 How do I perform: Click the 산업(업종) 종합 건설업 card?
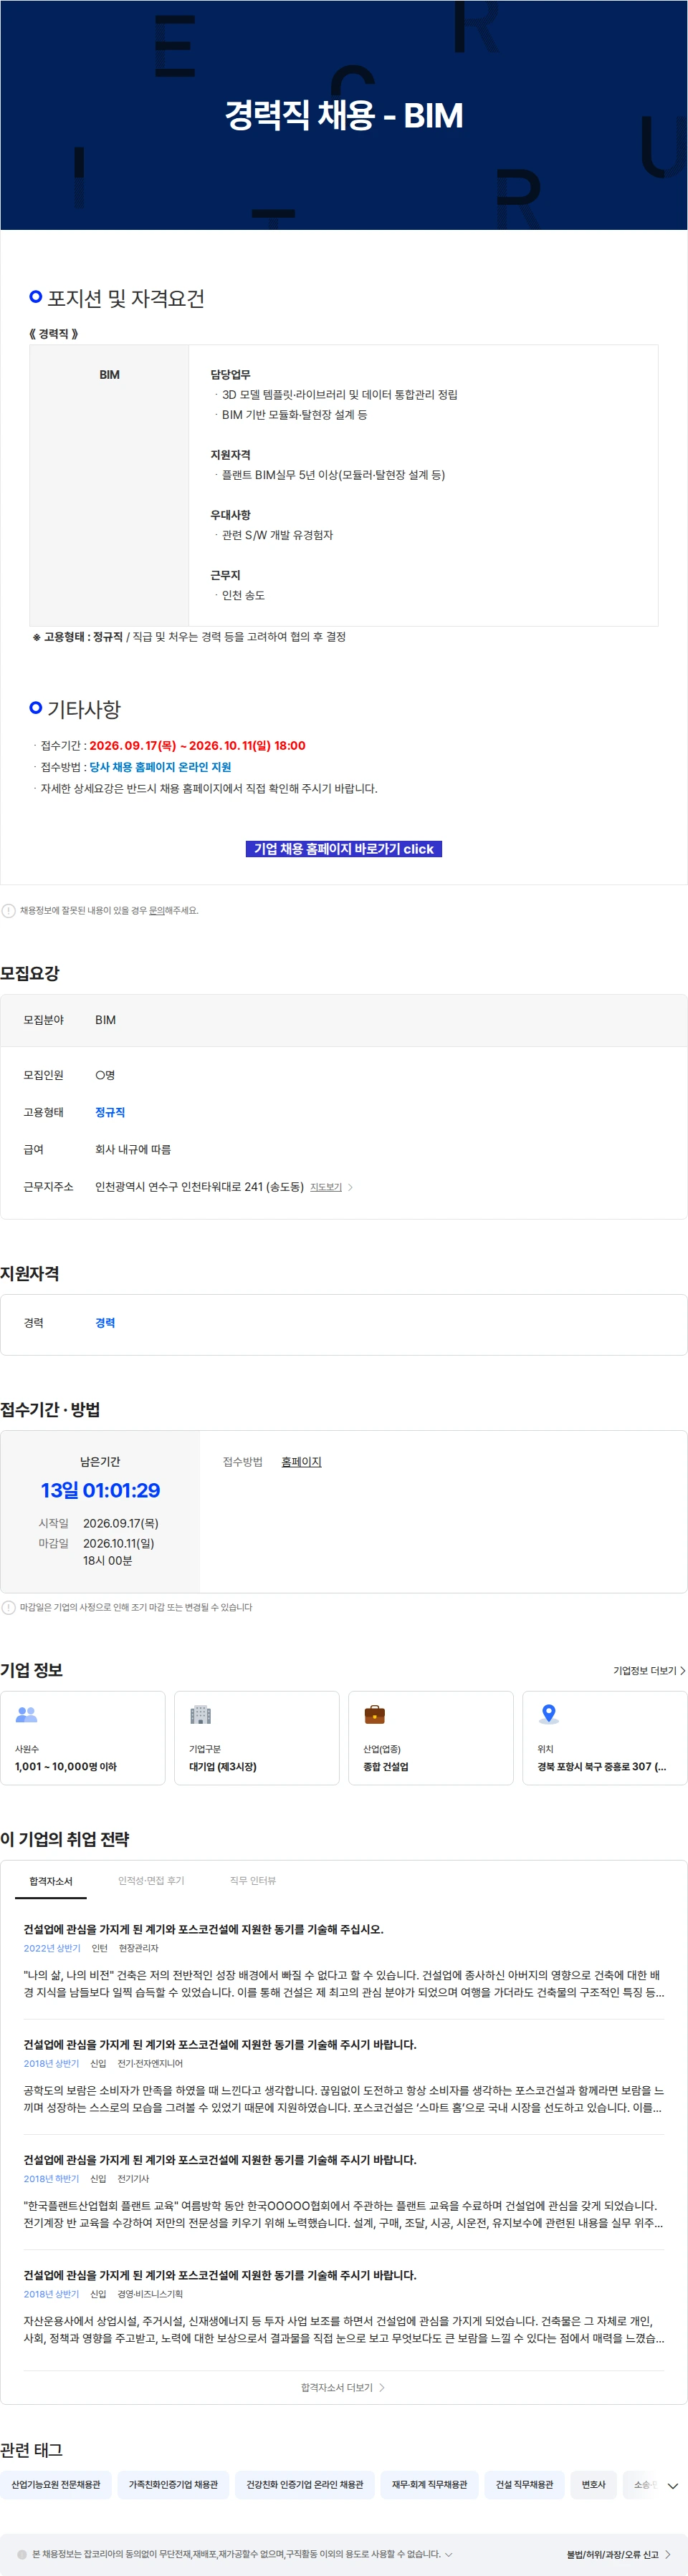point(431,1737)
